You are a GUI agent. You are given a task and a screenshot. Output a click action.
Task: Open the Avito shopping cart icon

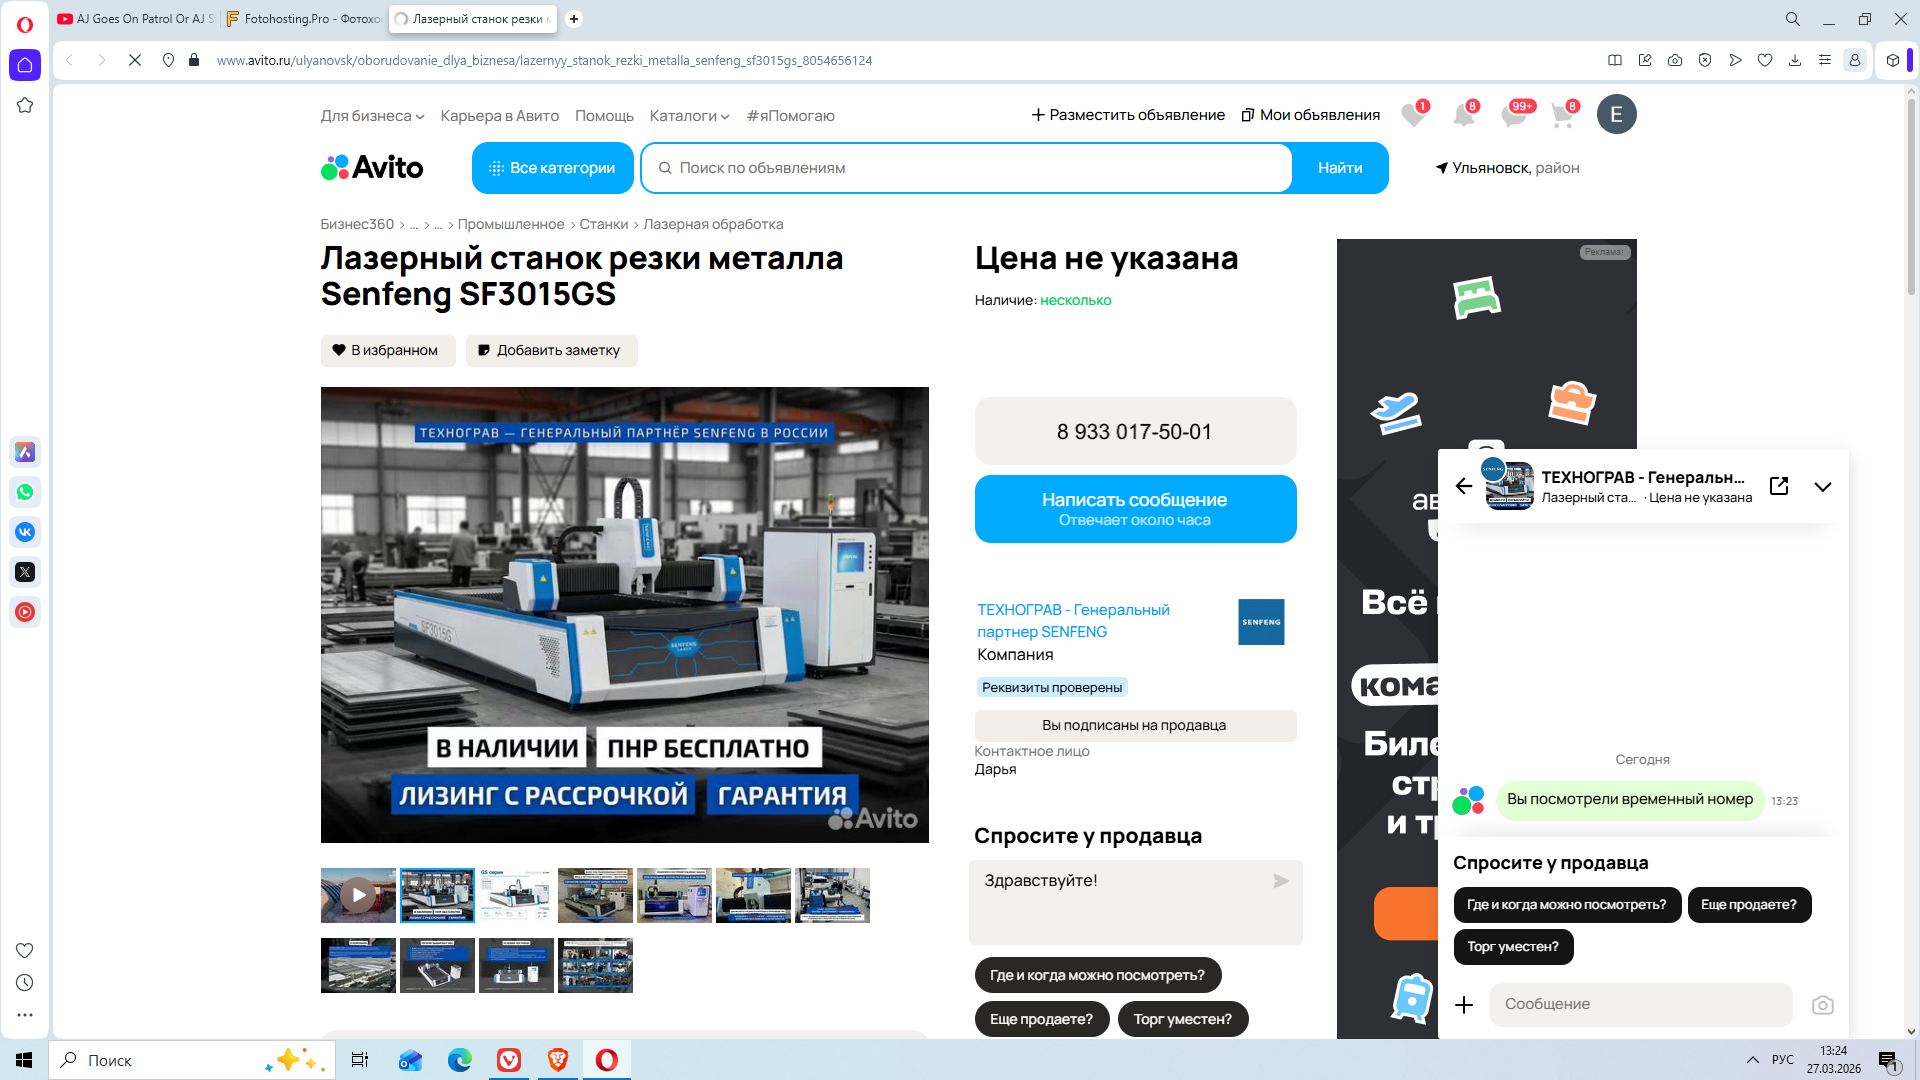(x=1562, y=116)
